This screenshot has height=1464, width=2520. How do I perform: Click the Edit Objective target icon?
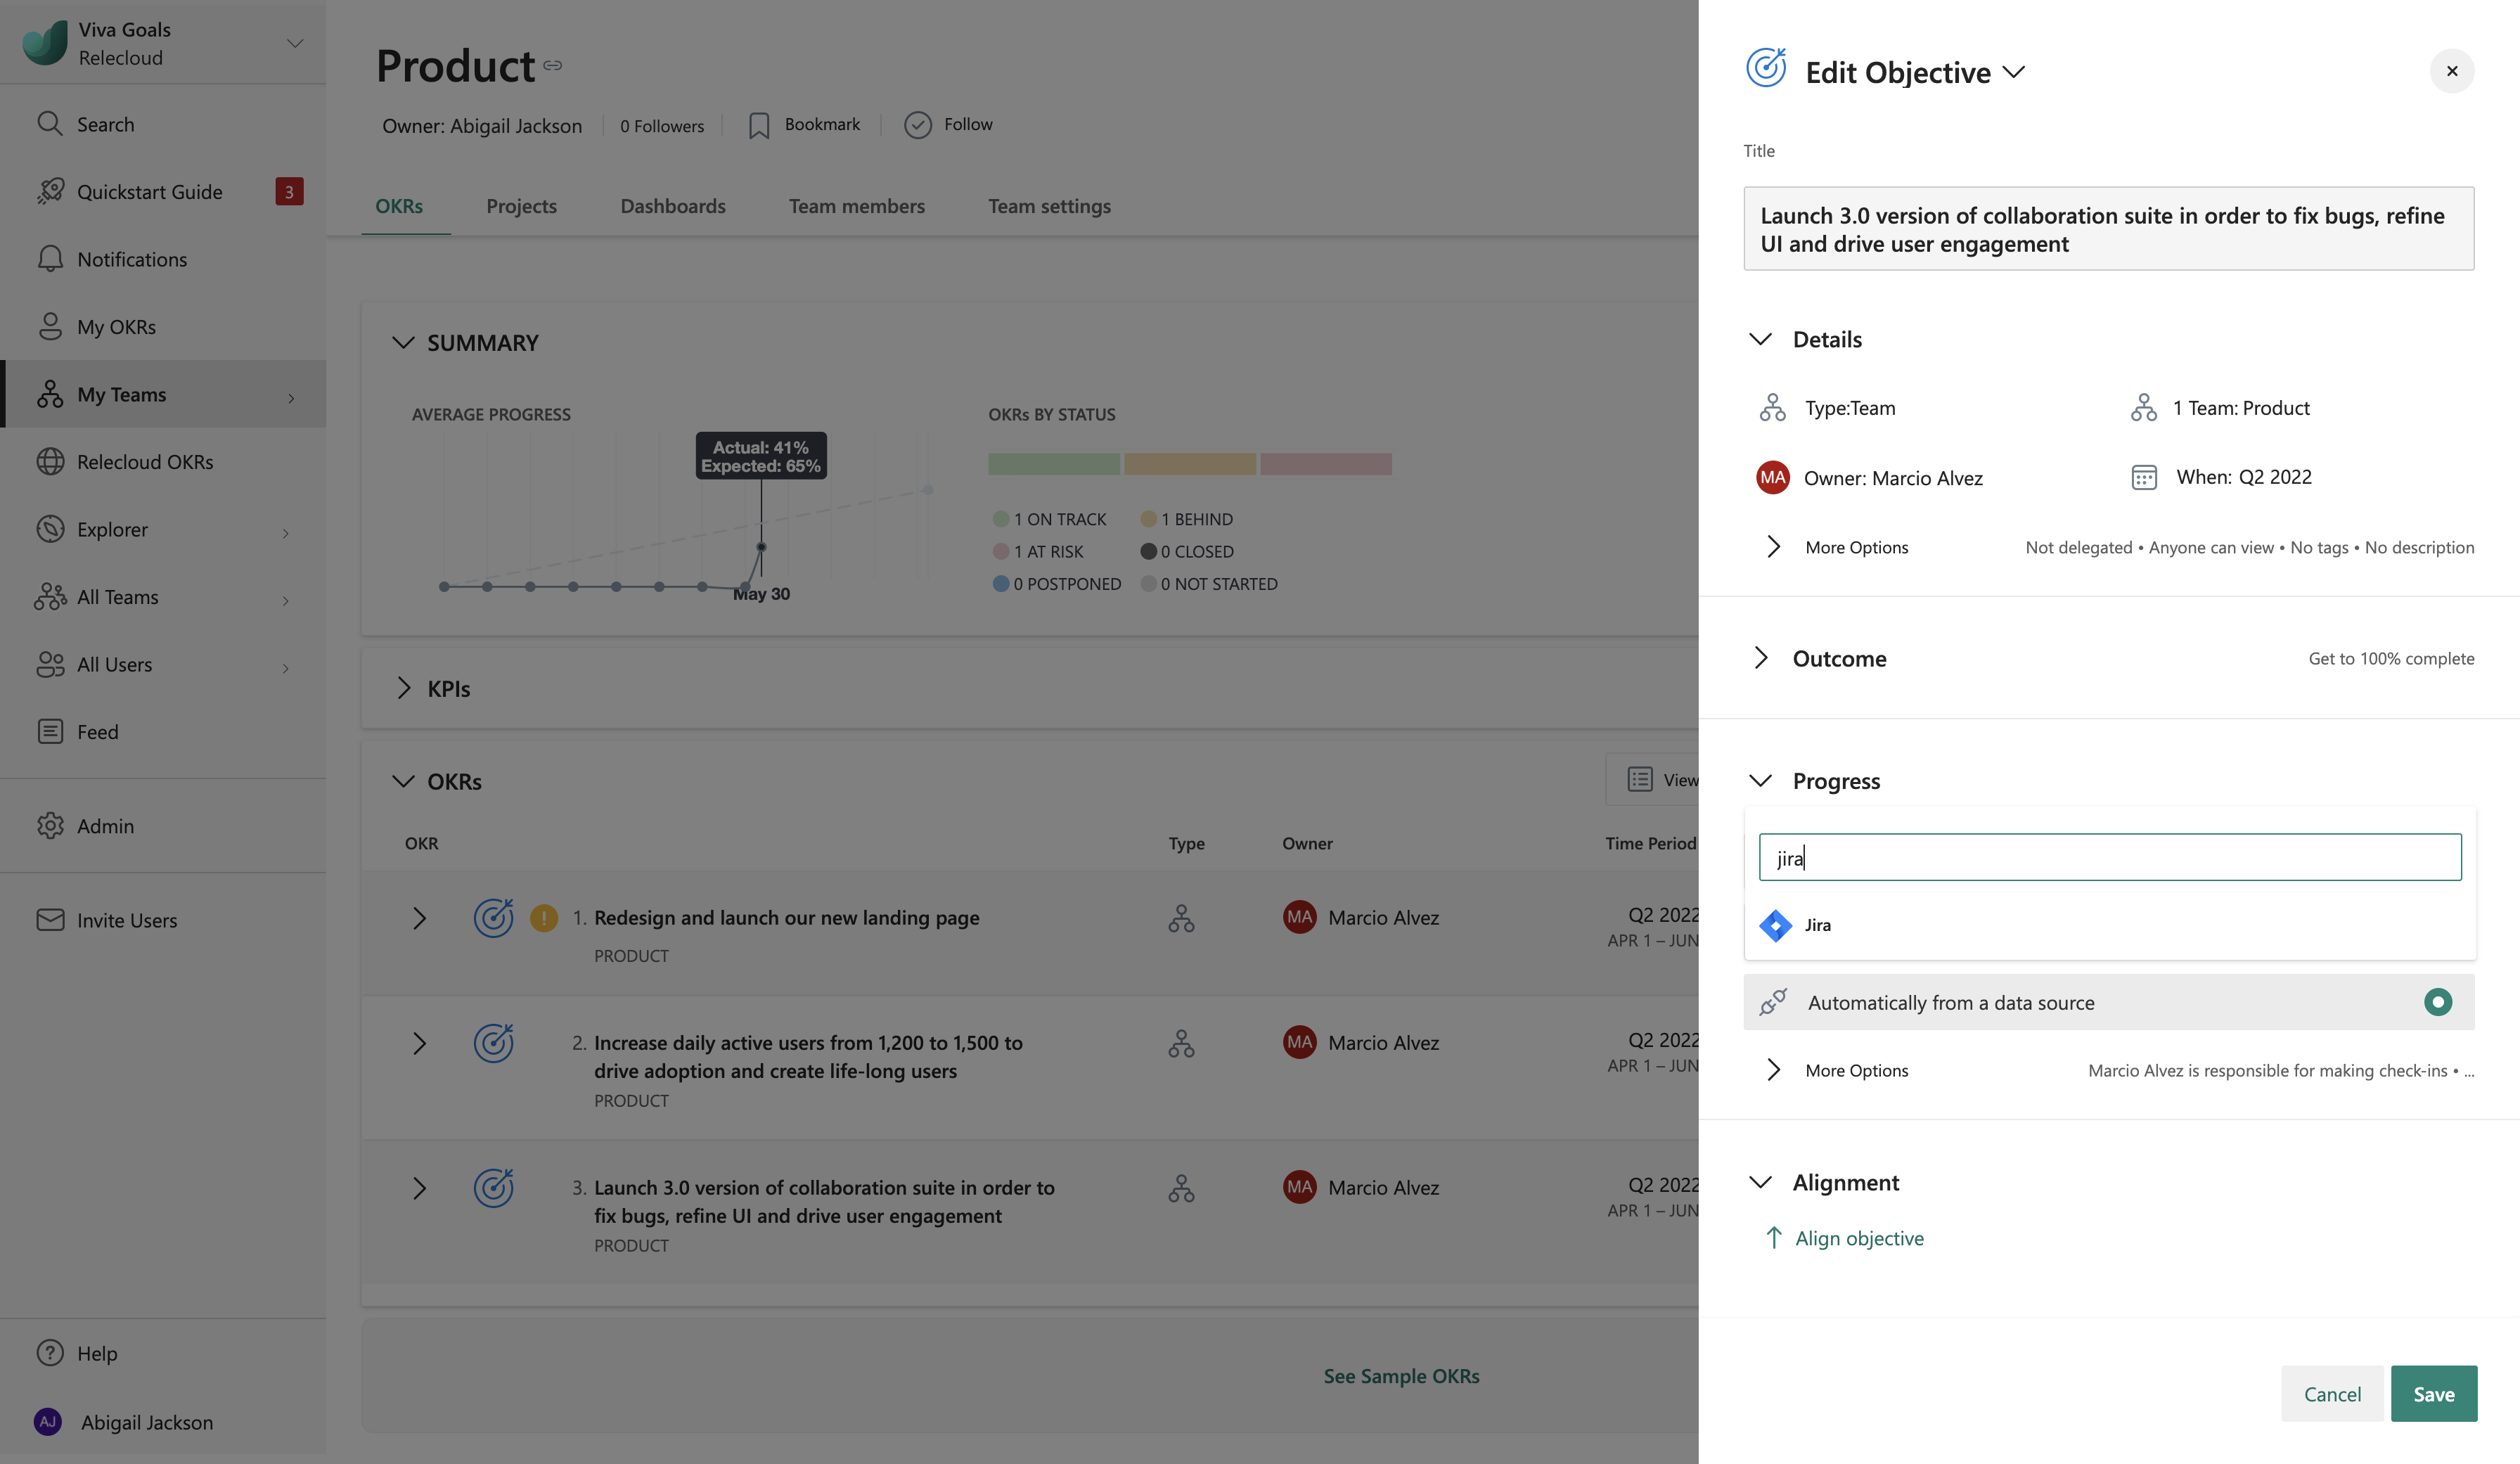tap(1766, 69)
